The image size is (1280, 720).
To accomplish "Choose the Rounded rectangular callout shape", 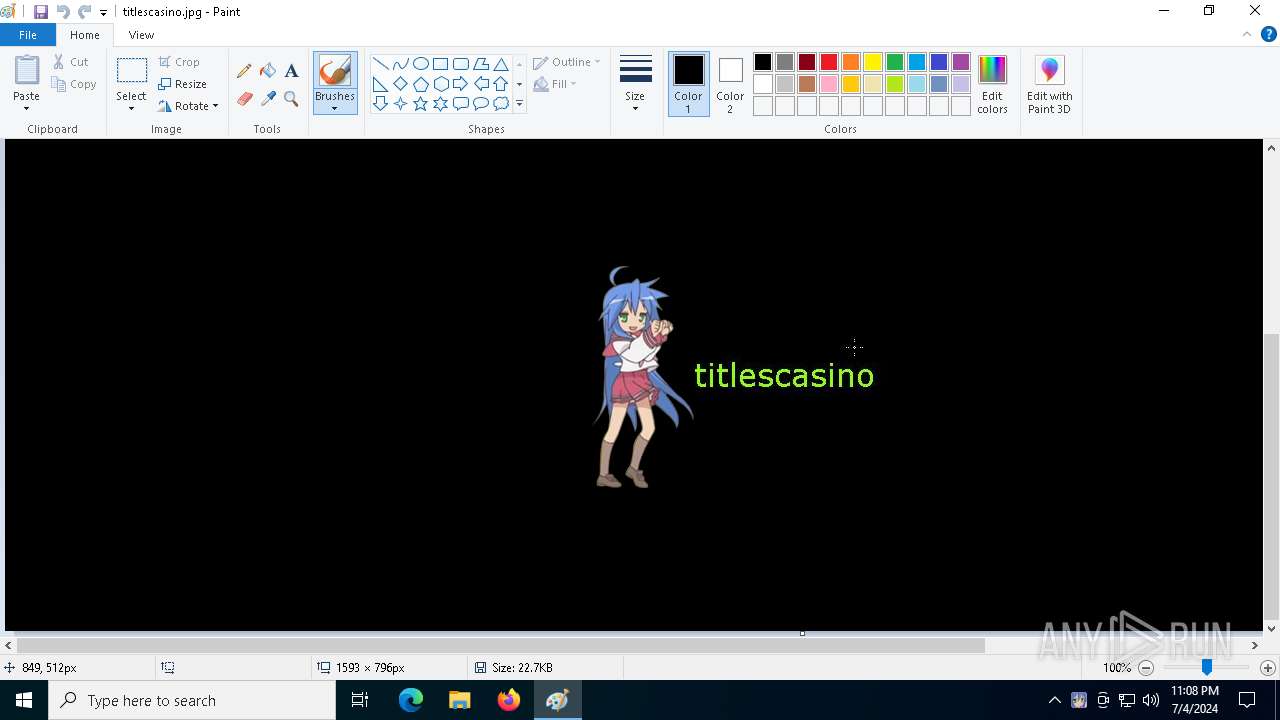I will [x=460, y=104].
